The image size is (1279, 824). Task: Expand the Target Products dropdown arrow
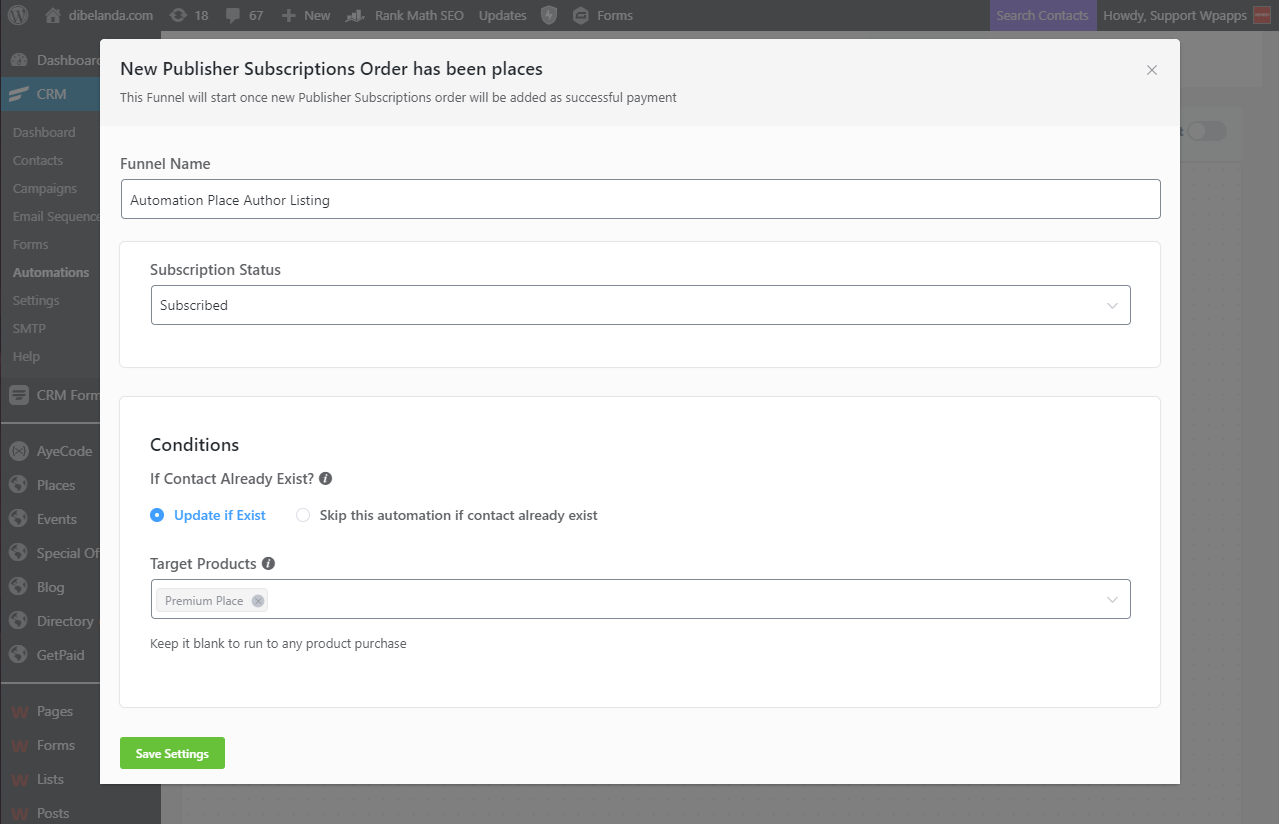pyautogui.click(x=1112, y=600)
